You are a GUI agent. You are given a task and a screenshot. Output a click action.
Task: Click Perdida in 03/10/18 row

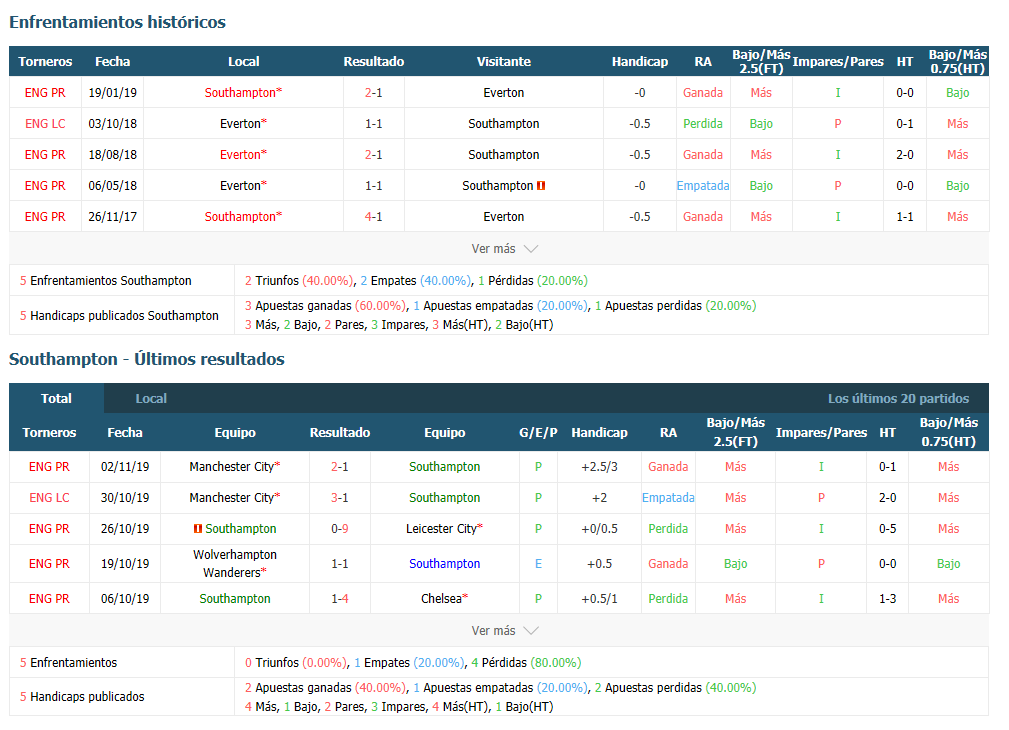click(703, 124)
